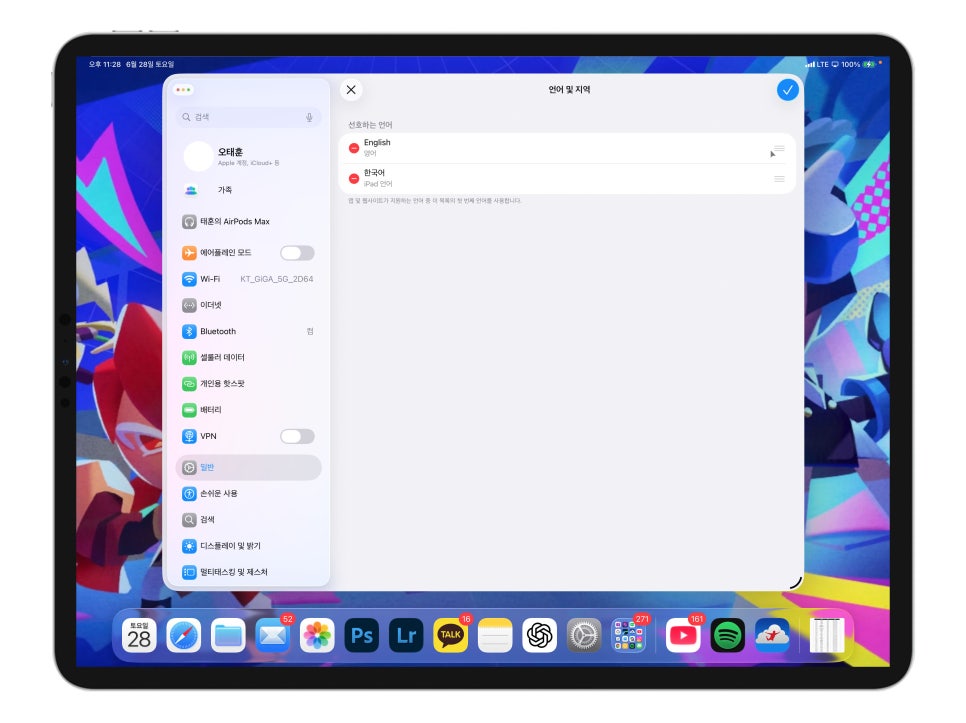Click the airplane mode orange icon
The height and width of the screenshot is (723, 966).
(x=189, y=253)
